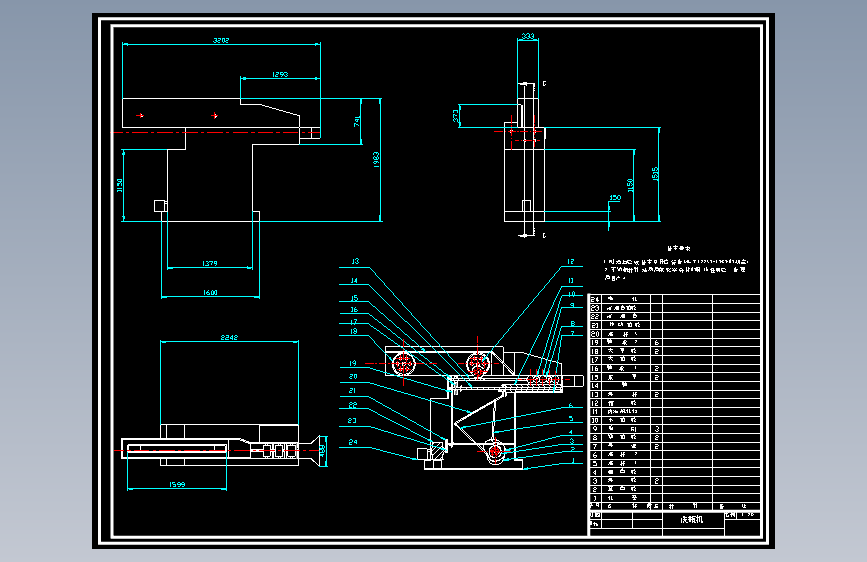Select assembly callout number 15
Screen dimensions: 867x562
click(354, 298)
